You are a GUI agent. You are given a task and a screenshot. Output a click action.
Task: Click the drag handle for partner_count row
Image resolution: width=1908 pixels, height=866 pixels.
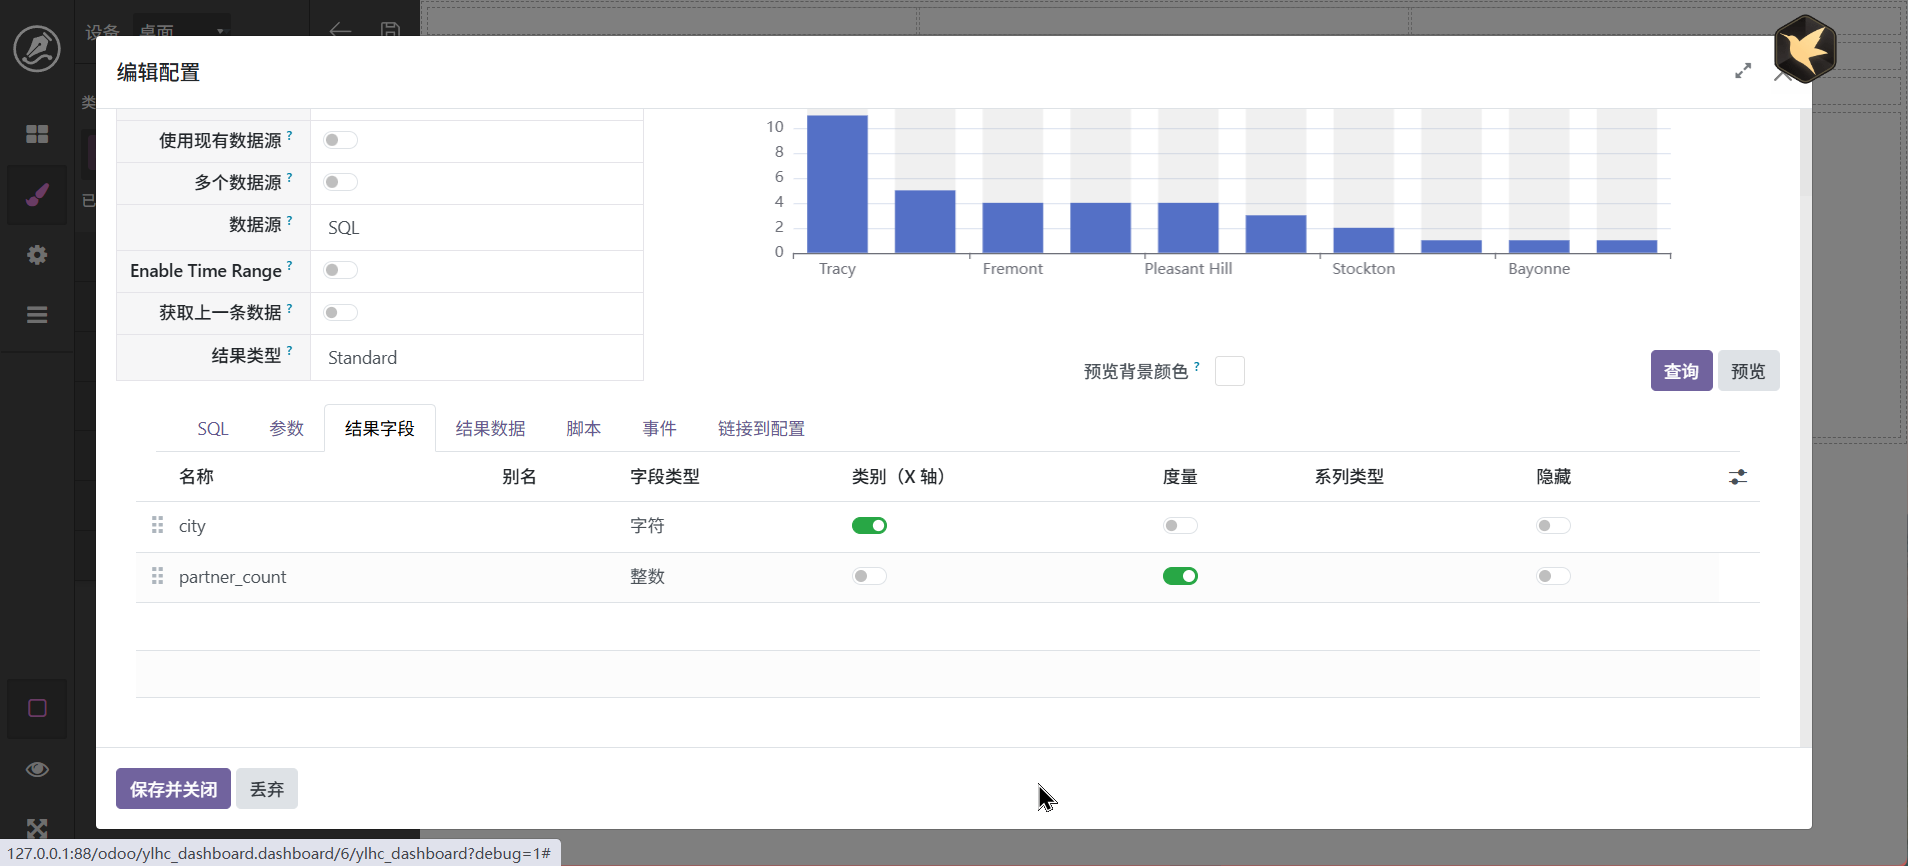(x=157, y=576)
